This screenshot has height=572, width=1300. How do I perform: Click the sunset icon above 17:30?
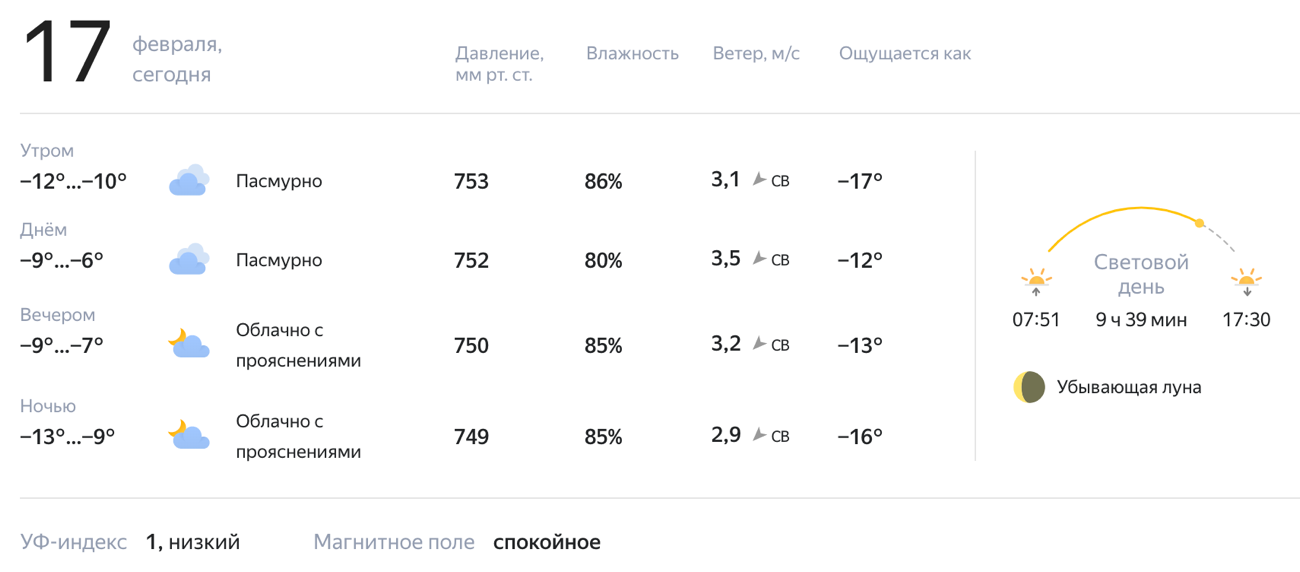click(x=1246, y=281)
